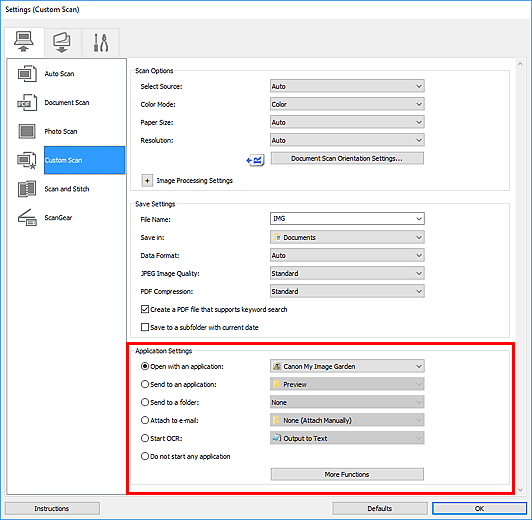Select the Document Scan PDF icon
The width and height of the screenshot is (532, 520).
pyautogui.click(x=27, y=102)
